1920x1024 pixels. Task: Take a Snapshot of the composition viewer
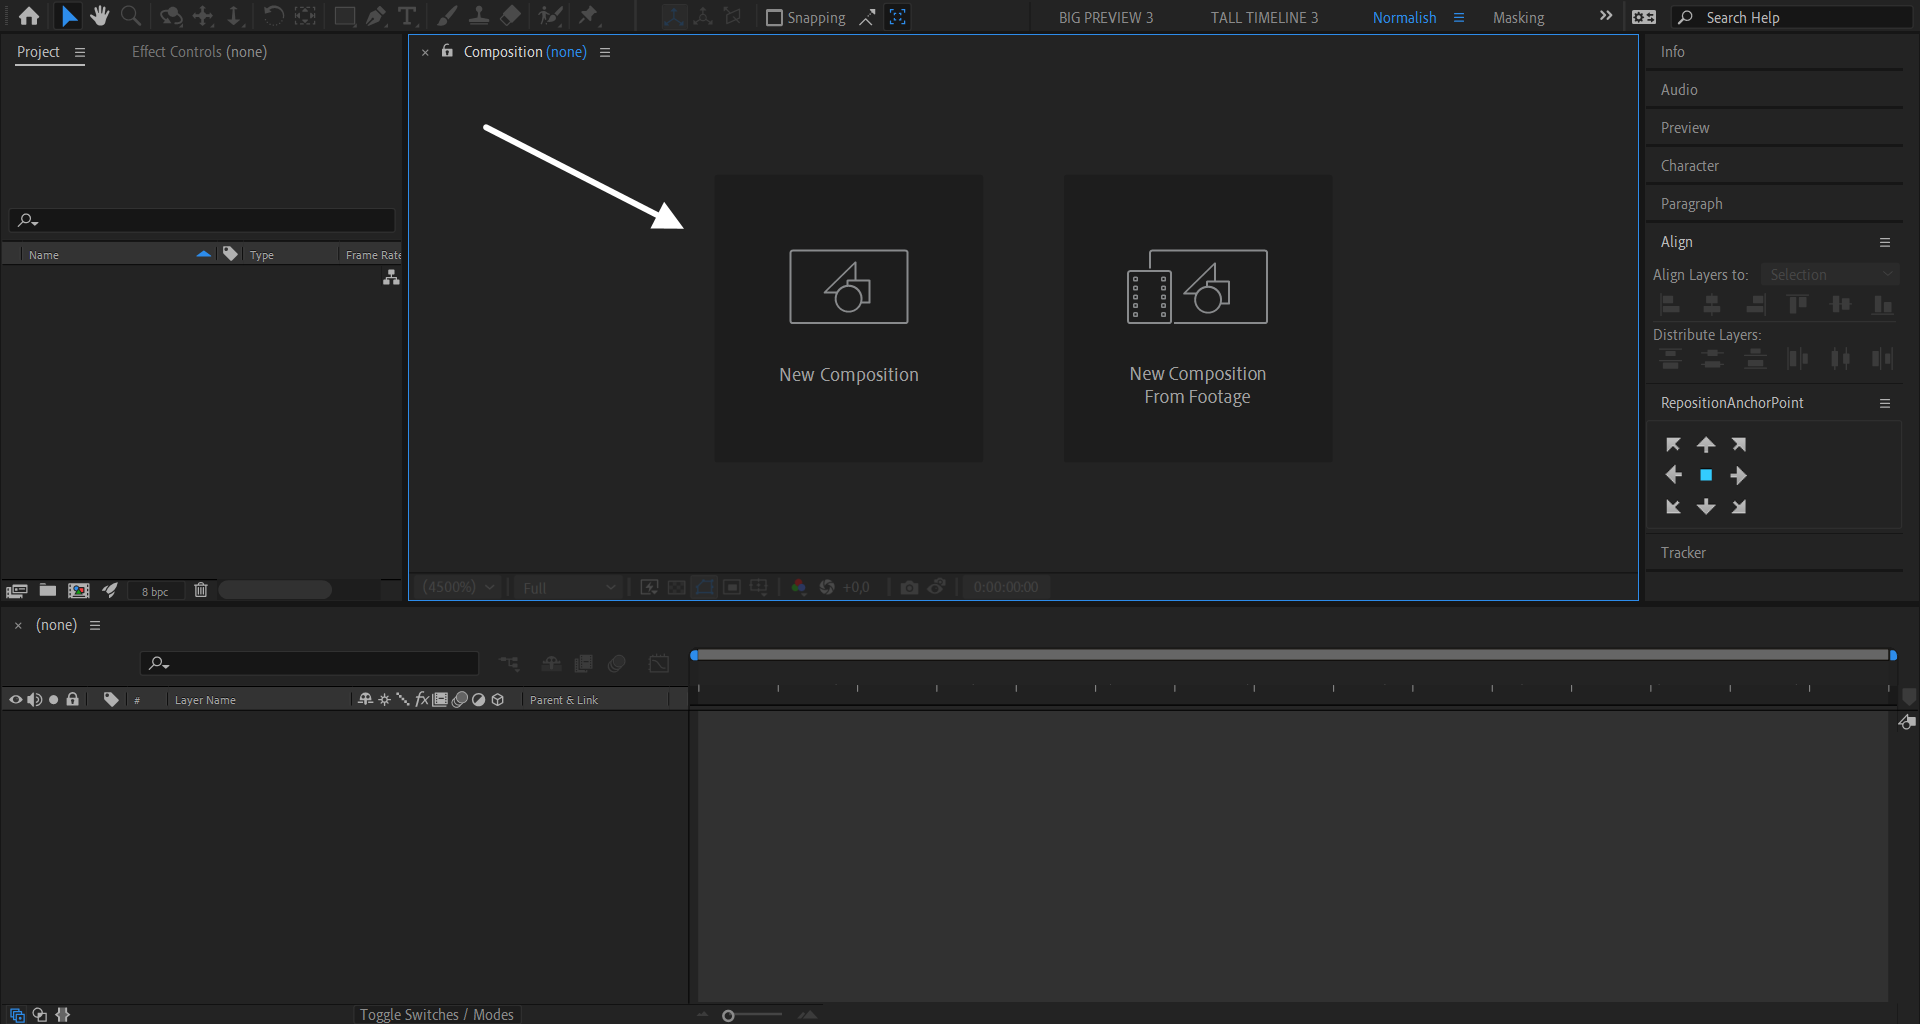[909, 587]
